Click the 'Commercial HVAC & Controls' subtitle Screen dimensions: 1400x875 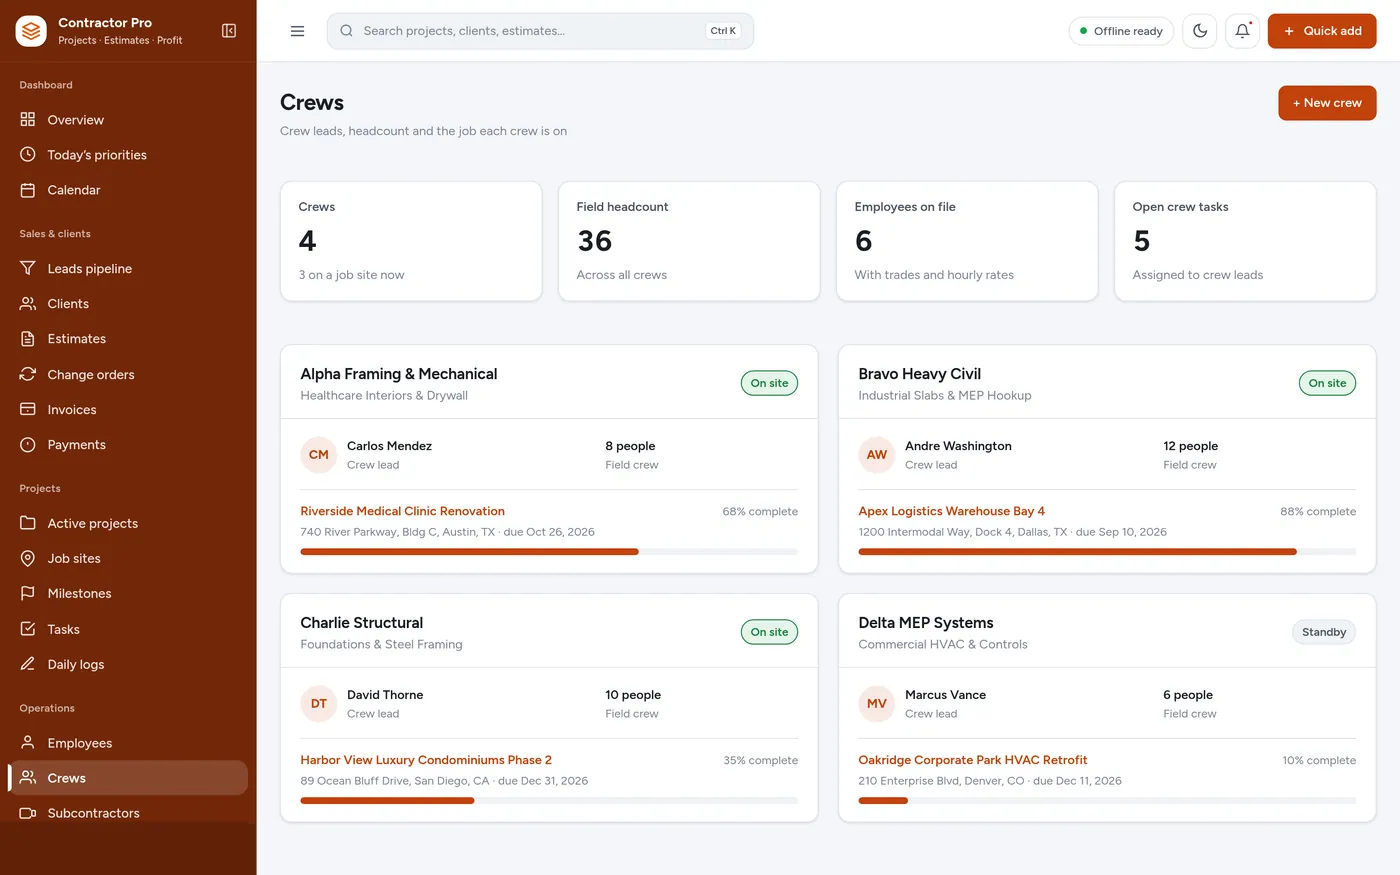[943, 645]
